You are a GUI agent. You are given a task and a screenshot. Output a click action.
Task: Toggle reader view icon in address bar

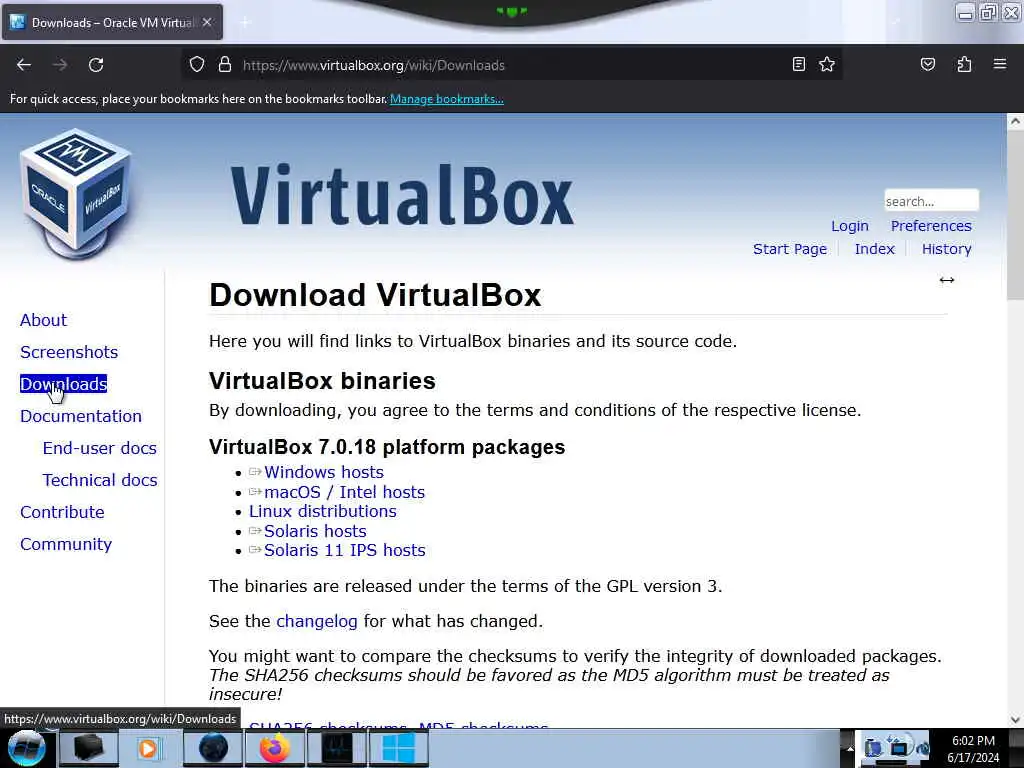798,64
